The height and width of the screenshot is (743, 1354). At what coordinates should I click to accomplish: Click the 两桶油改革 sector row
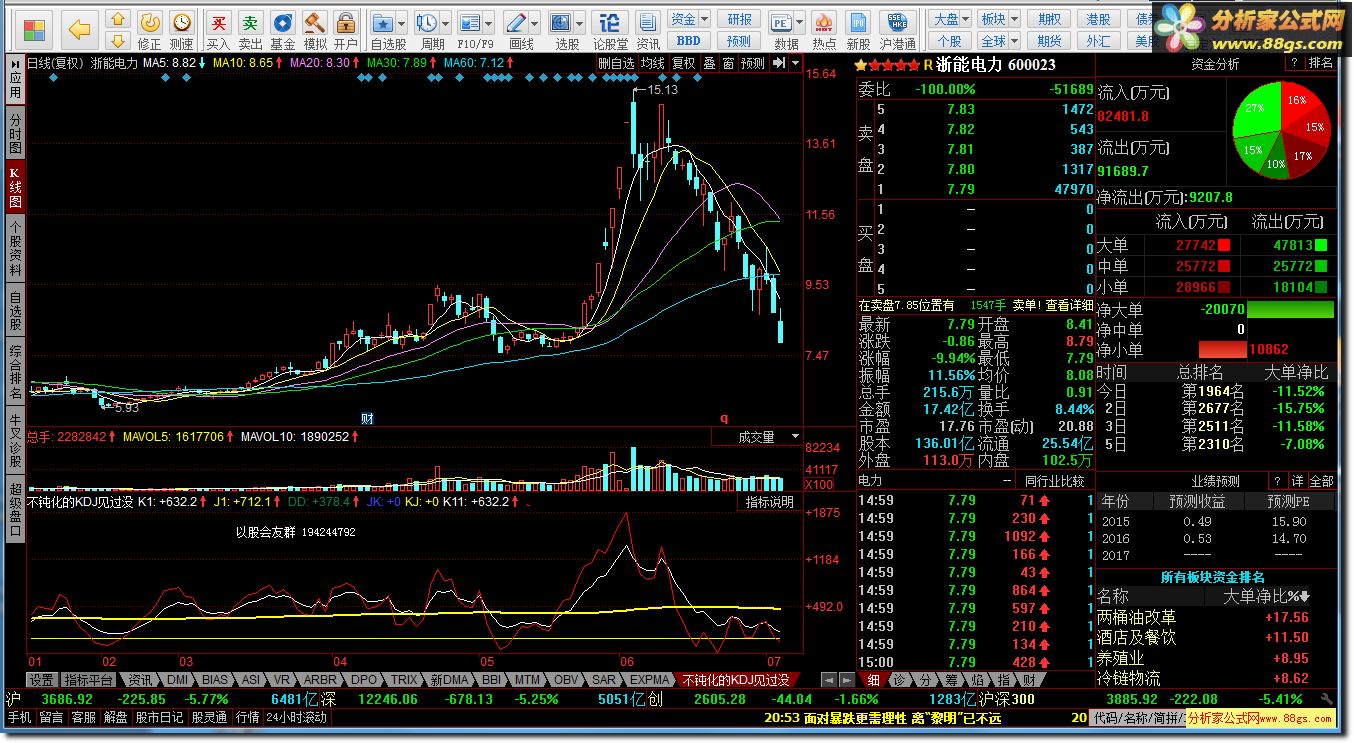[1216, 618]
